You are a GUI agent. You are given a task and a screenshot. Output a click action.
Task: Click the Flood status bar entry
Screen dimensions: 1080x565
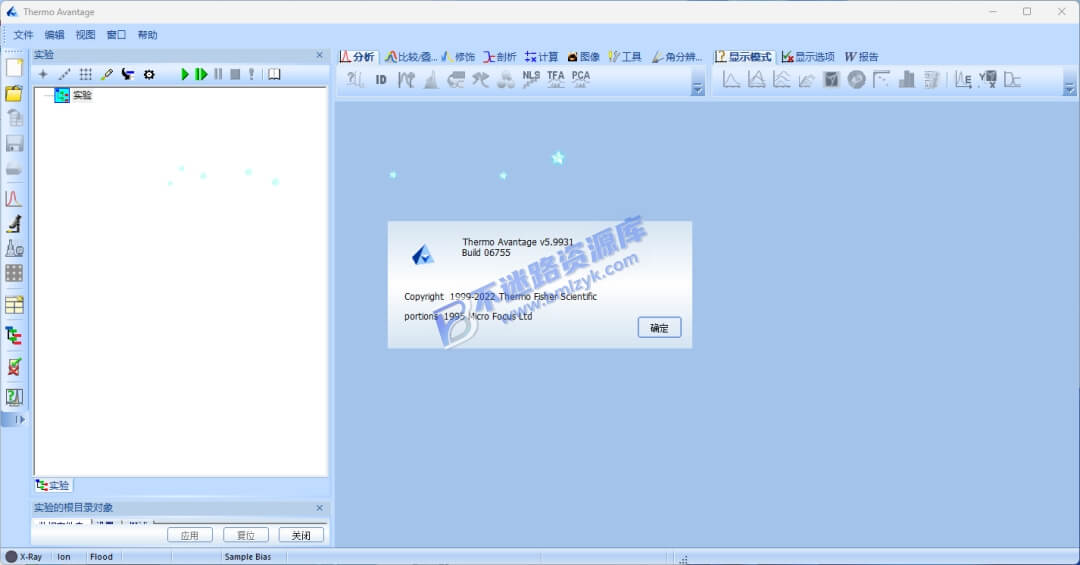[101, 557]
